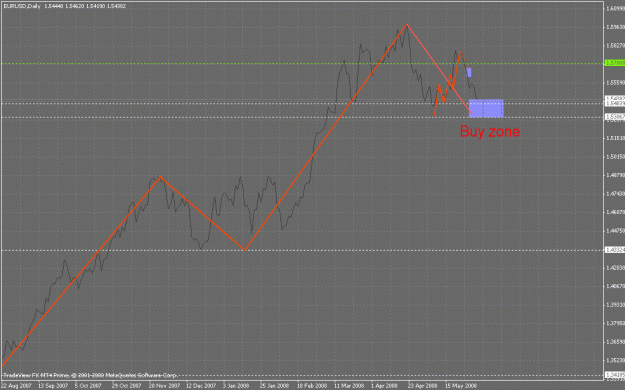Screen dimensions: 625x390
Task: Click the '25 Jan 2008' date label
Action: [274, 386]
